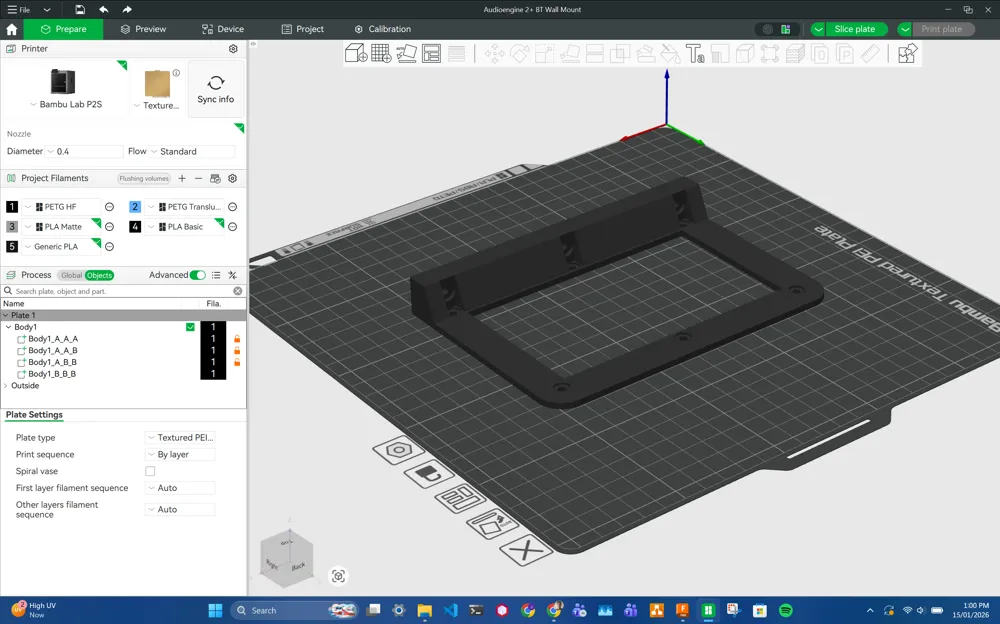Click the Auto orient toolbar icon
This screenshot has width=1000, height=624.
[406, 53]
